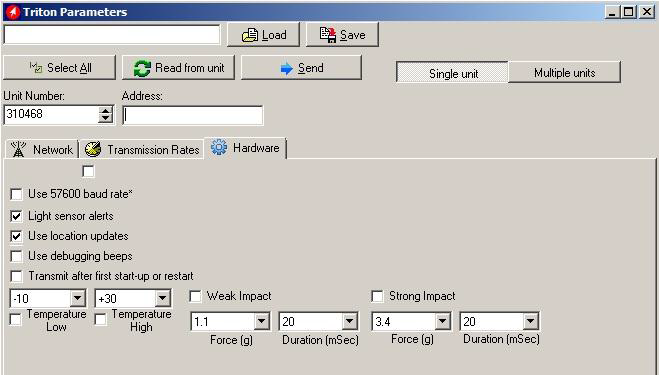Uncheck Light sensor alerts
659x375 pixels.
(x=16, y=216)
